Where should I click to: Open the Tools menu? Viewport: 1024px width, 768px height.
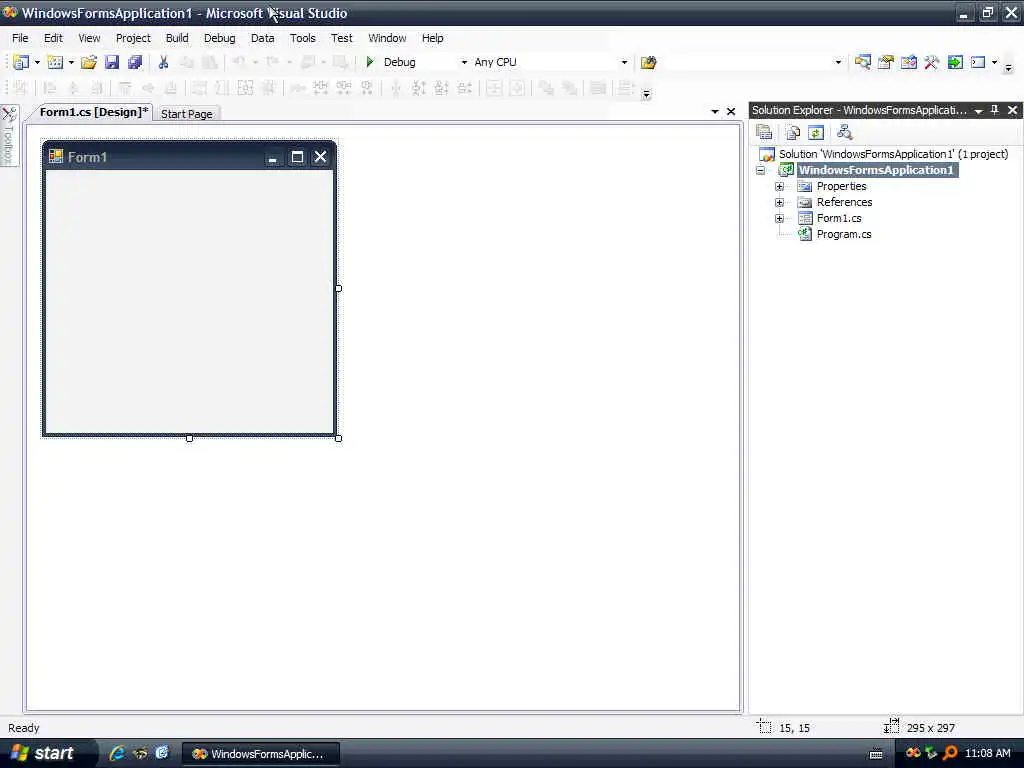(x=302, y=38)
